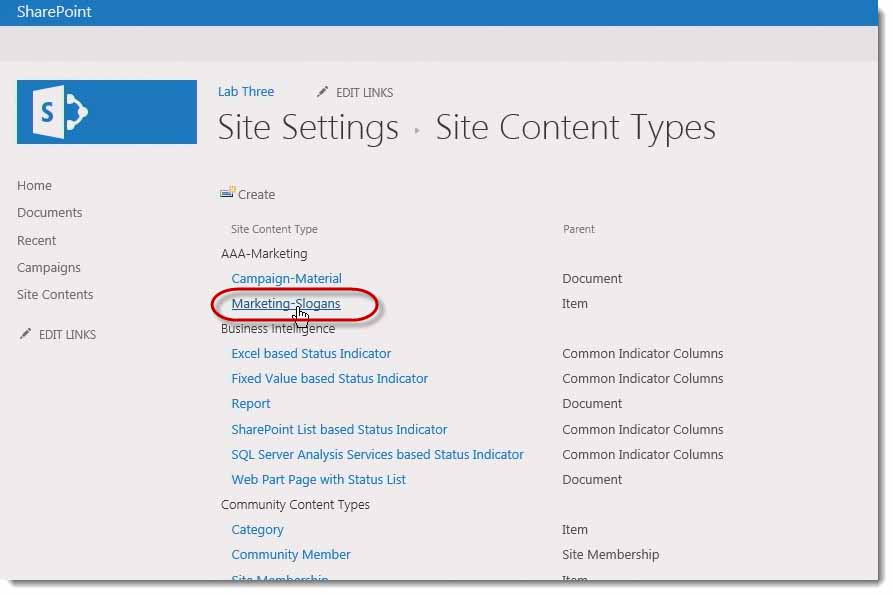Open the SQL Server Analysis Services based Status Indicator
The width and height of the screenshot is (893, 595).
[x=377, y=454]
